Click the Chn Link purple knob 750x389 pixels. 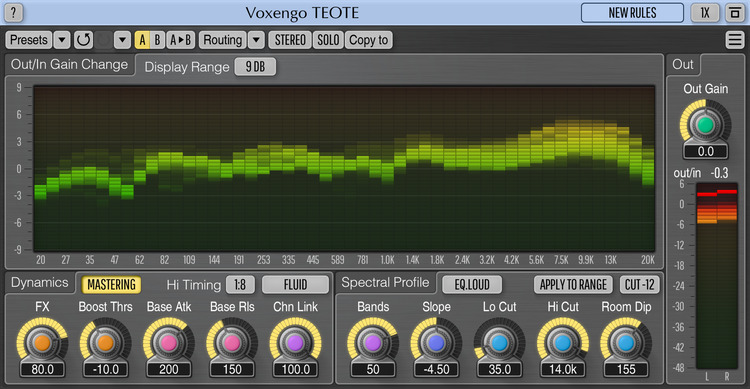tap(295, 343)
